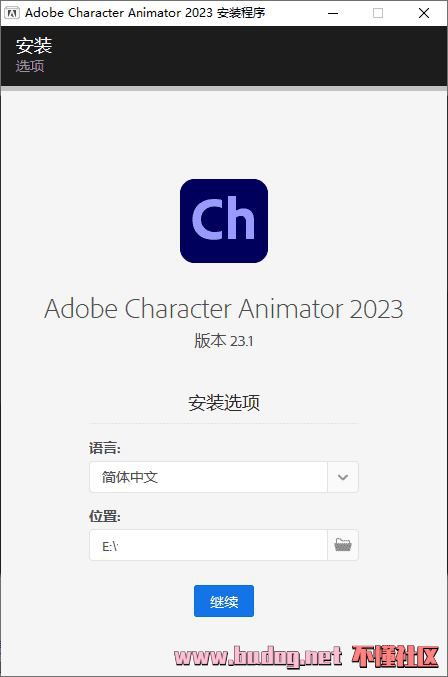
Task: Click the Adobe Character Animator 2023 product name
Action: click(224, 309)
